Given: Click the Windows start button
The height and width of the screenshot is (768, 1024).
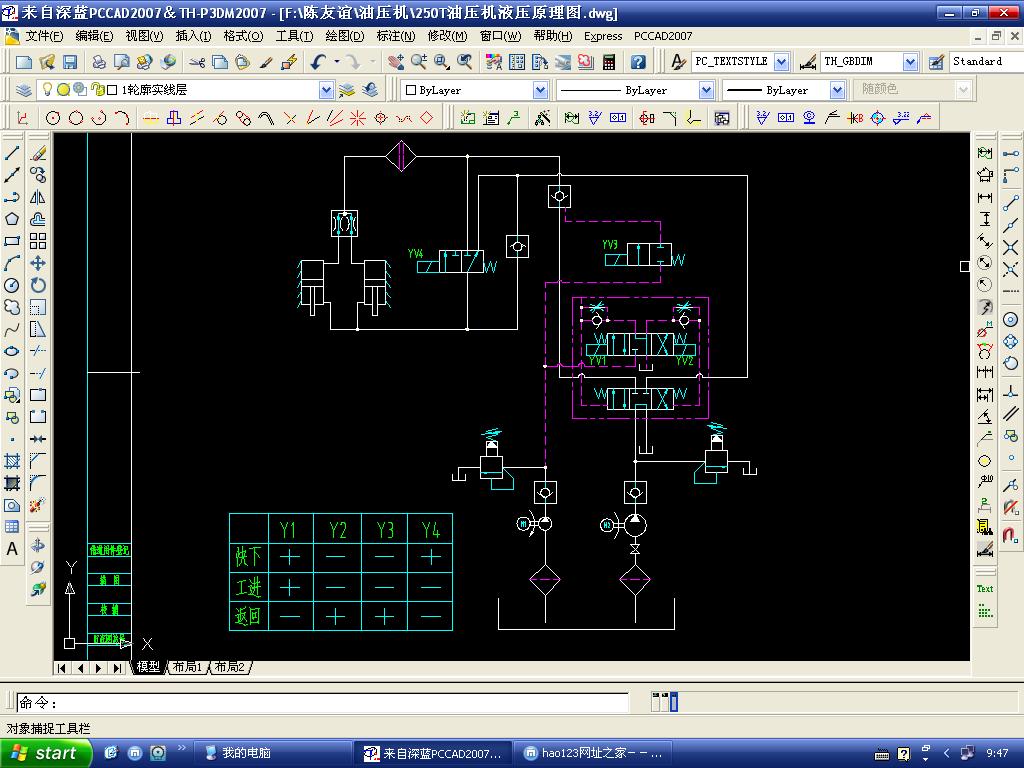Looking at the screenshot, I should [x=44, y=753].
